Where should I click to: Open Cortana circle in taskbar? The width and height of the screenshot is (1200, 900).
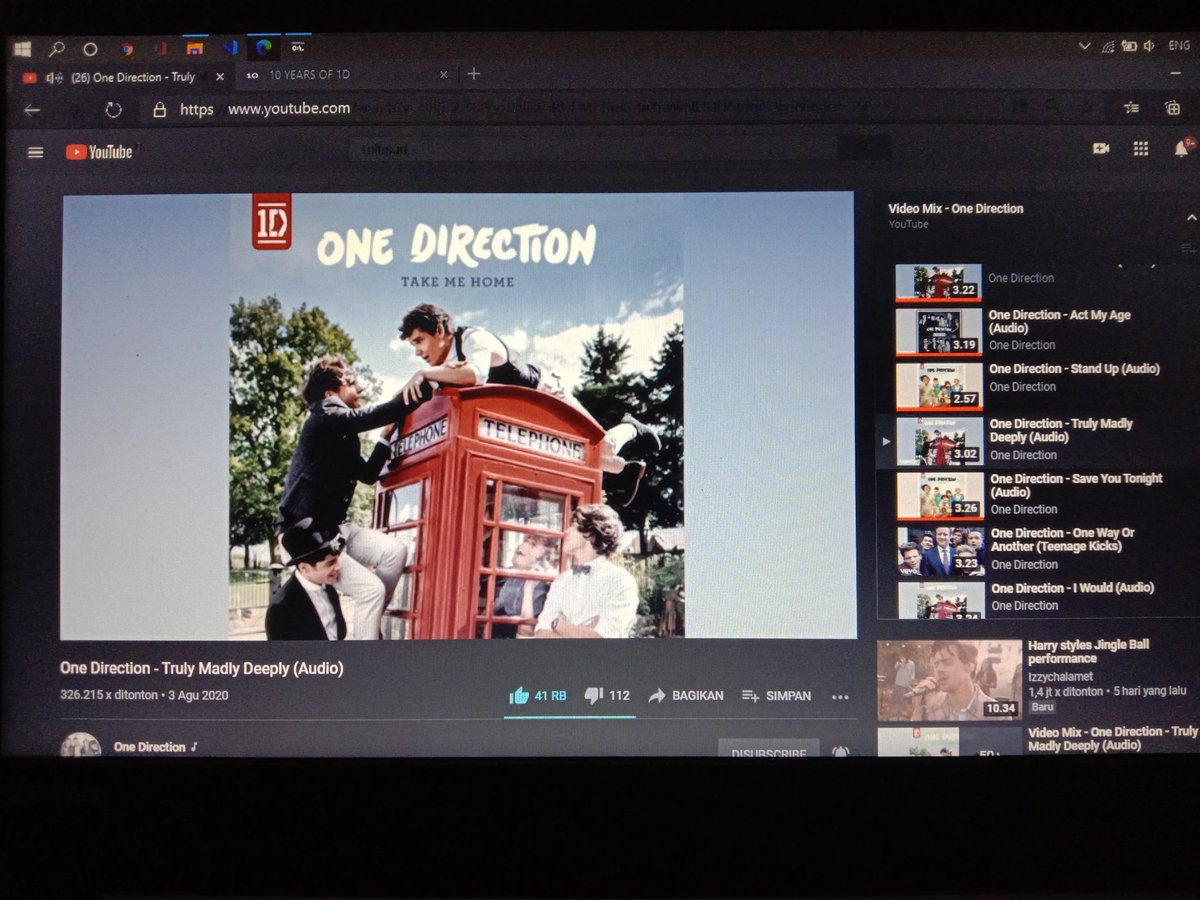90,48
